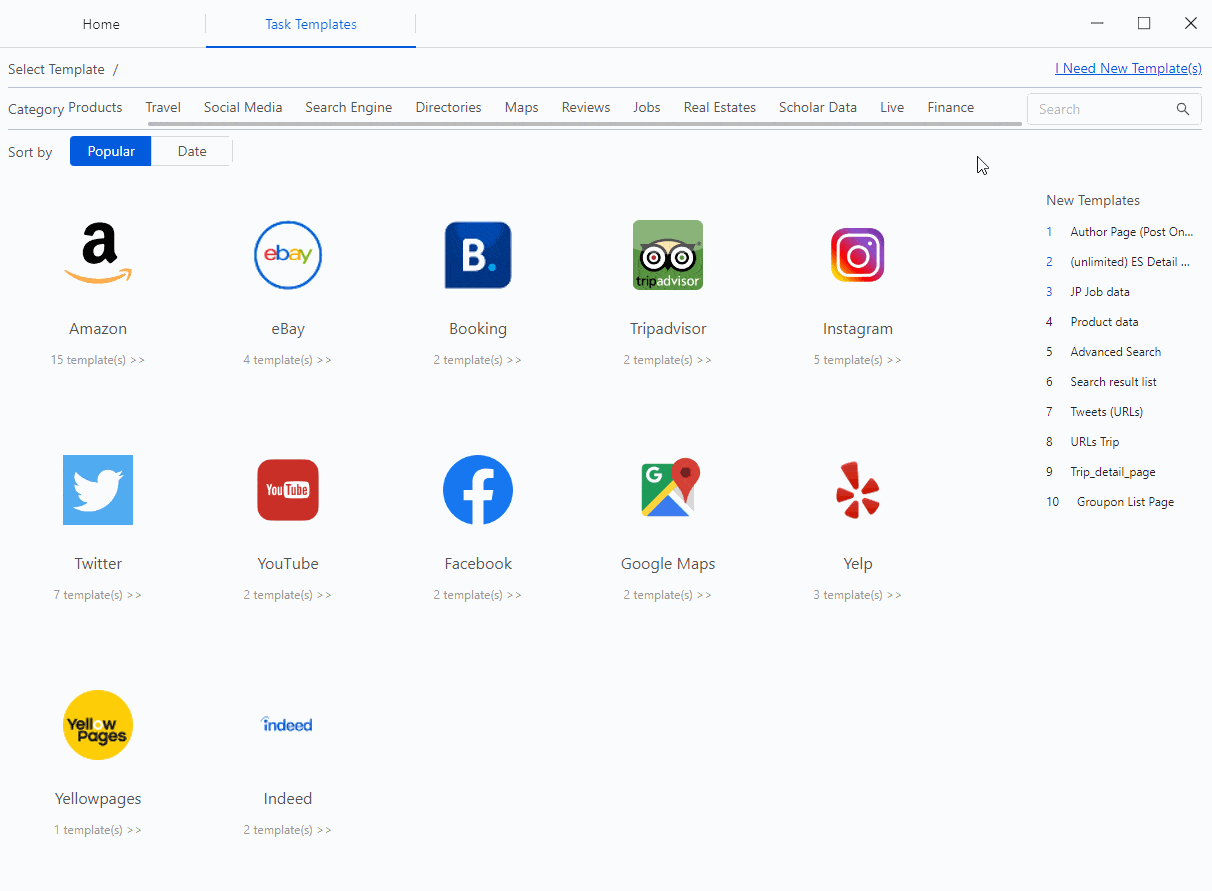The image size is (1212, 891).
Task: Filter by Search Engine category
Action: pyautogui.click(x=349, y=107)
